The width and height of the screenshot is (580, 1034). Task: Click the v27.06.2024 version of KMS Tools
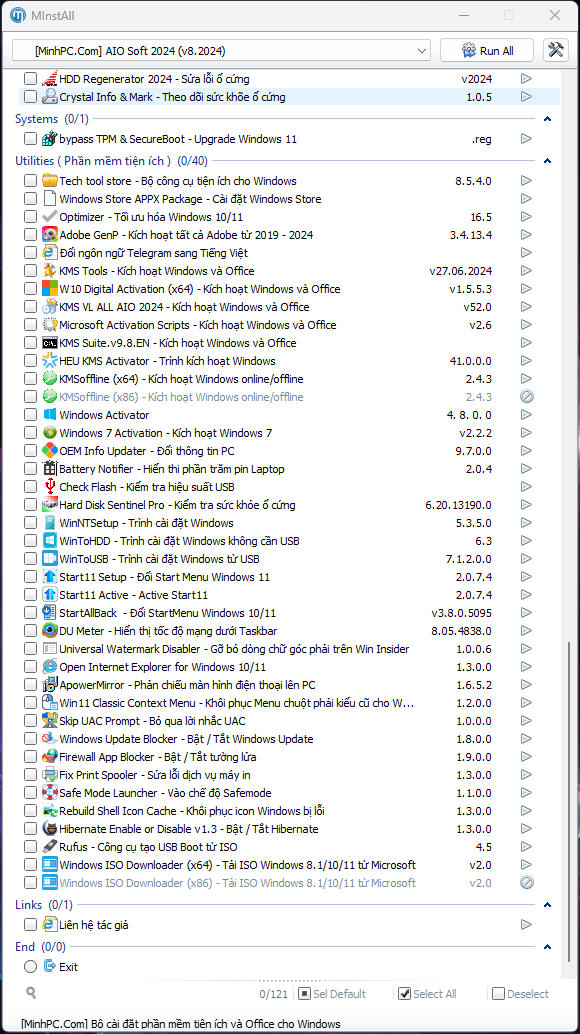point(460,271)
